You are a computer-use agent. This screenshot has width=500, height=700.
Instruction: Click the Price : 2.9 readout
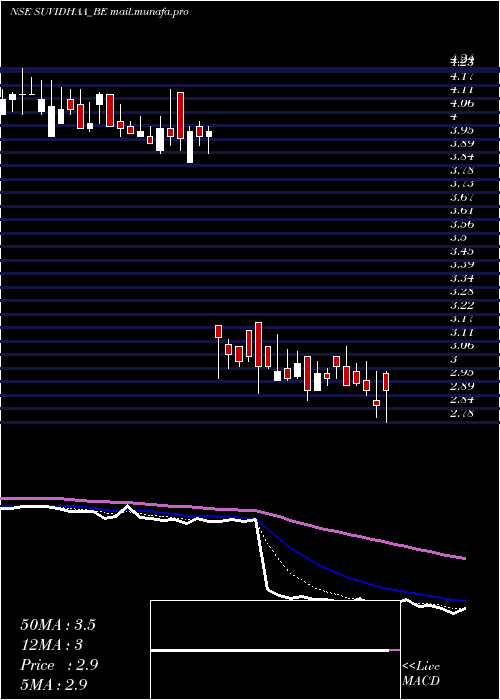coord(59,665)
